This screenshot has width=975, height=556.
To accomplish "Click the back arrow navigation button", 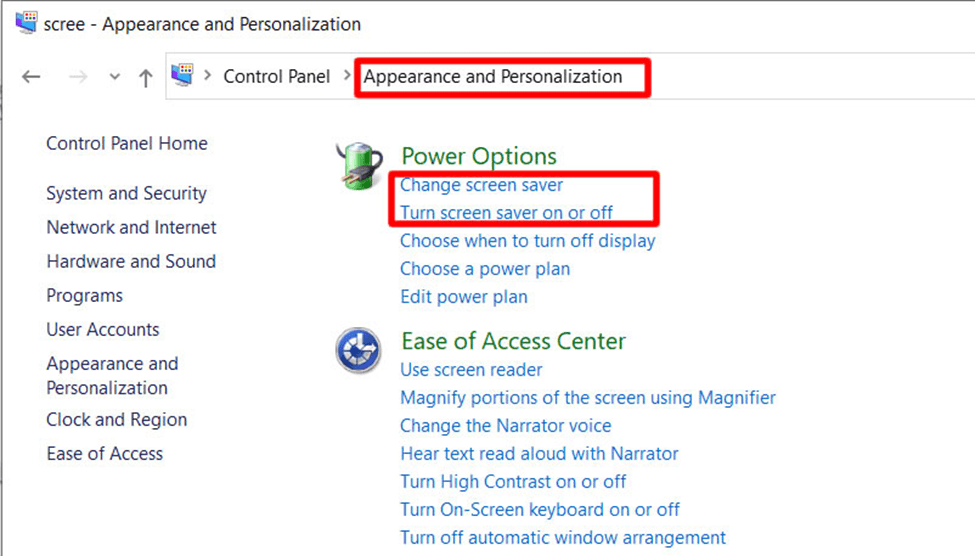I will tap(31, 77).
